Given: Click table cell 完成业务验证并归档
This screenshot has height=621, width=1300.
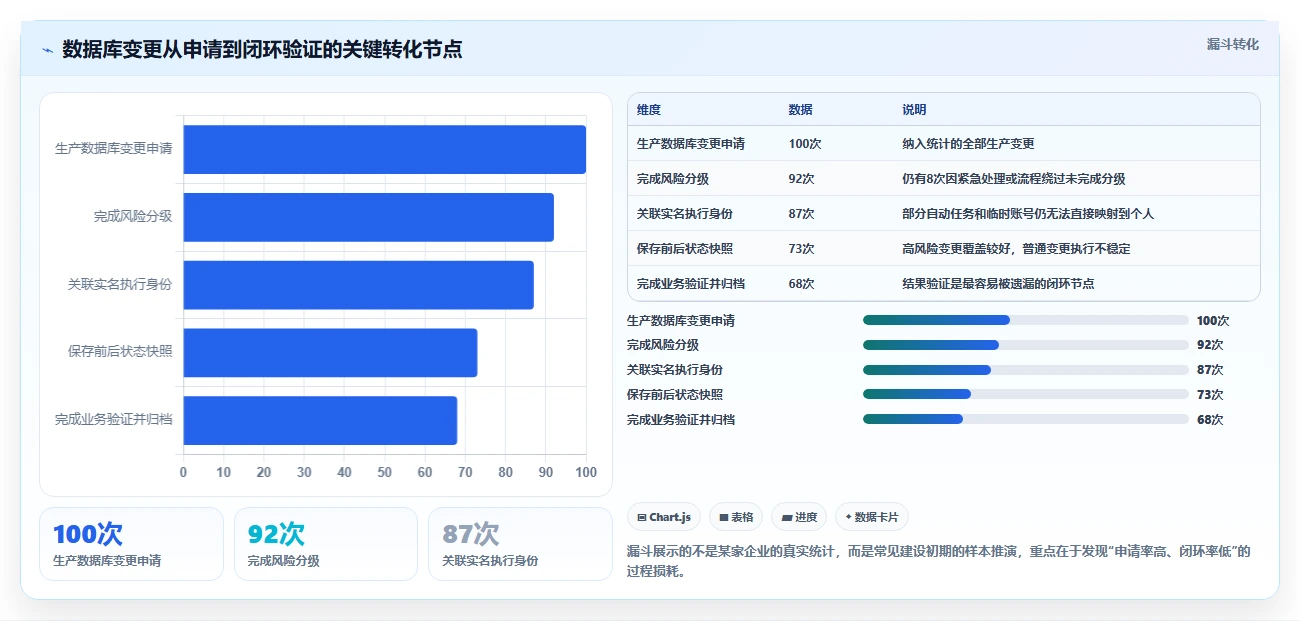Looking at the screenshot, I should coord(691,284).
